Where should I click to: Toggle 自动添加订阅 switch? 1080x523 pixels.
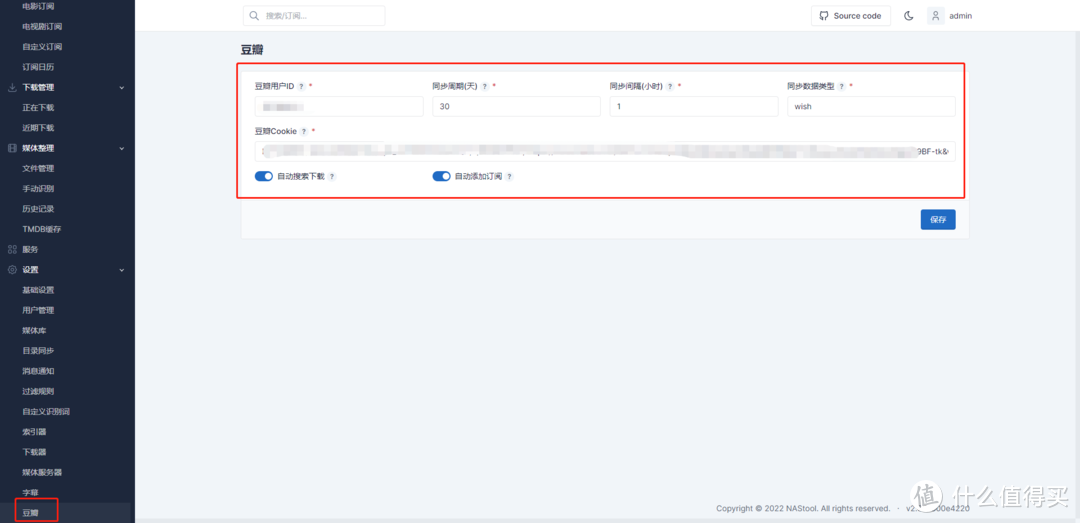442,176
